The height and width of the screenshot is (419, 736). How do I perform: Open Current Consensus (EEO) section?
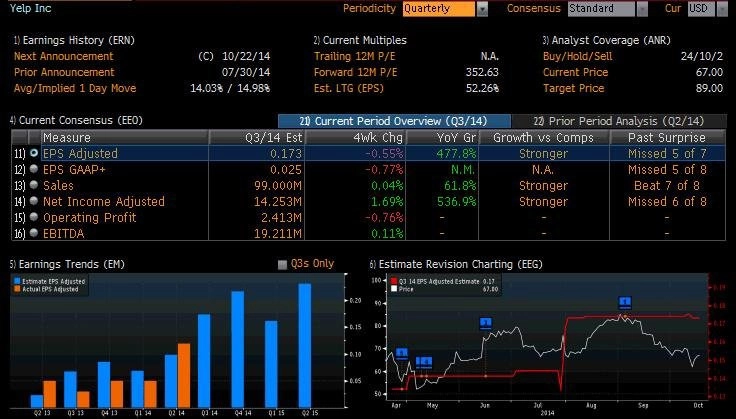tap(76, 120)
